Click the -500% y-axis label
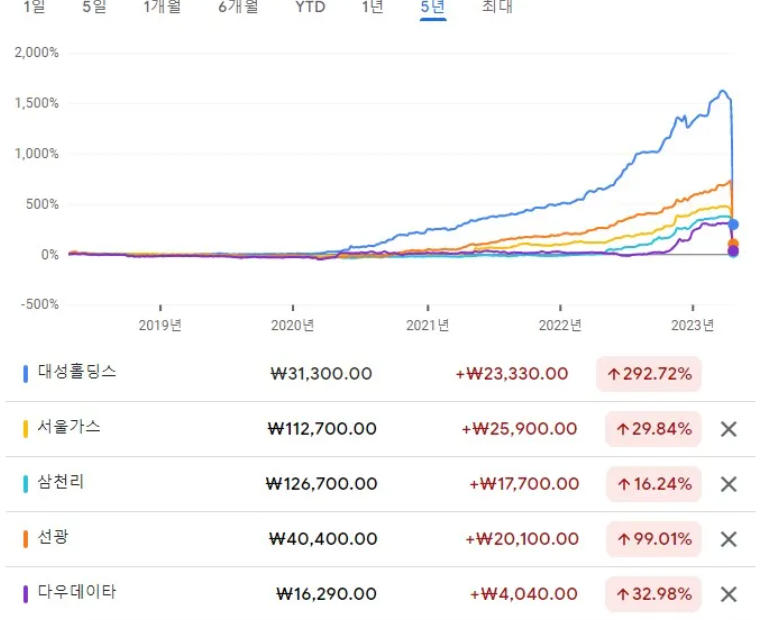This screenshot has width=763, height=620. pyautogui.click(x=39, y=305)
